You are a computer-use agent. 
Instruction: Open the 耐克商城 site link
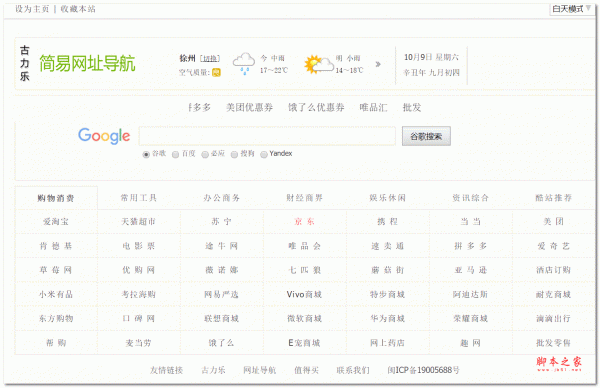coord(553,294)
